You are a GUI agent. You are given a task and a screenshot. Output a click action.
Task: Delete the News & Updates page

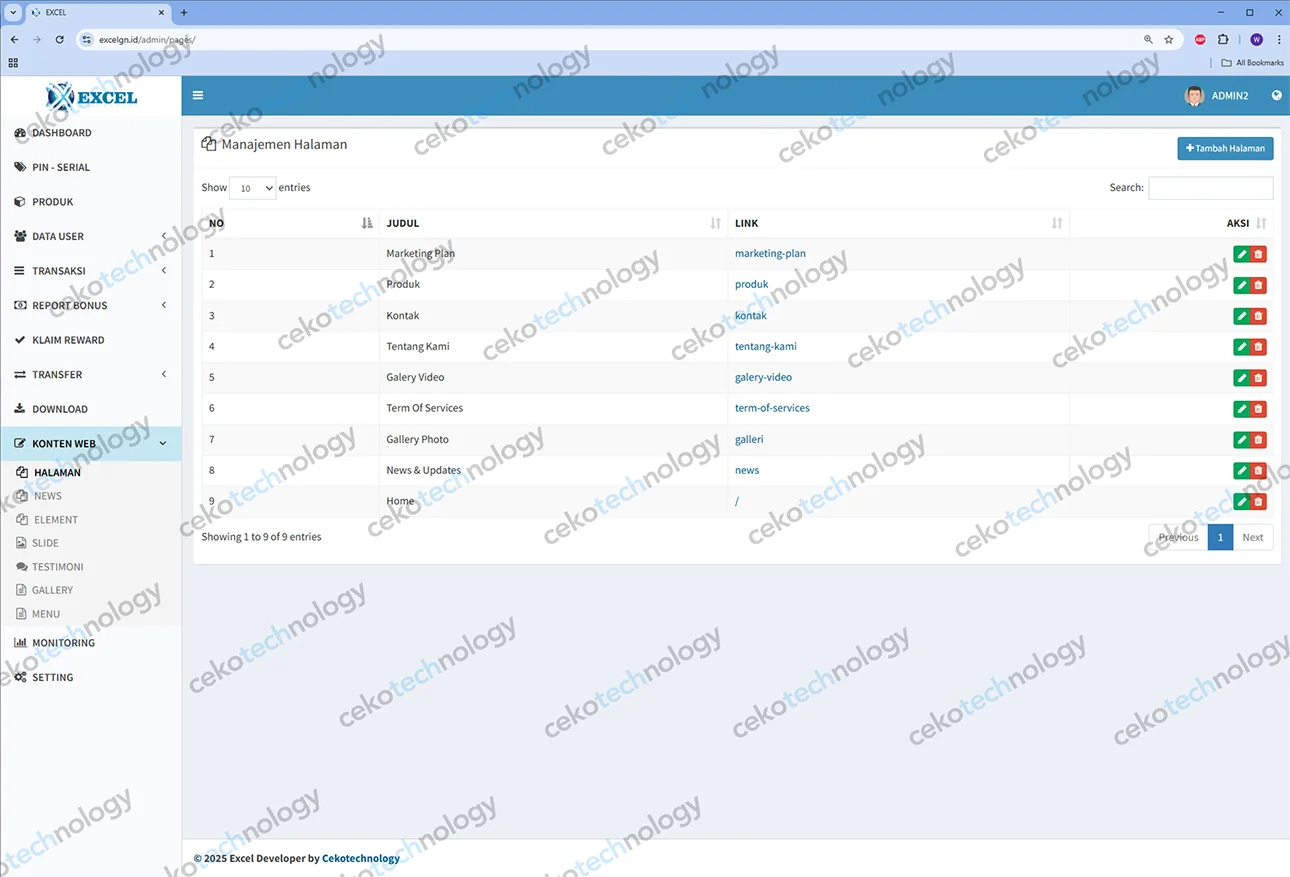tap(1258, 471)
